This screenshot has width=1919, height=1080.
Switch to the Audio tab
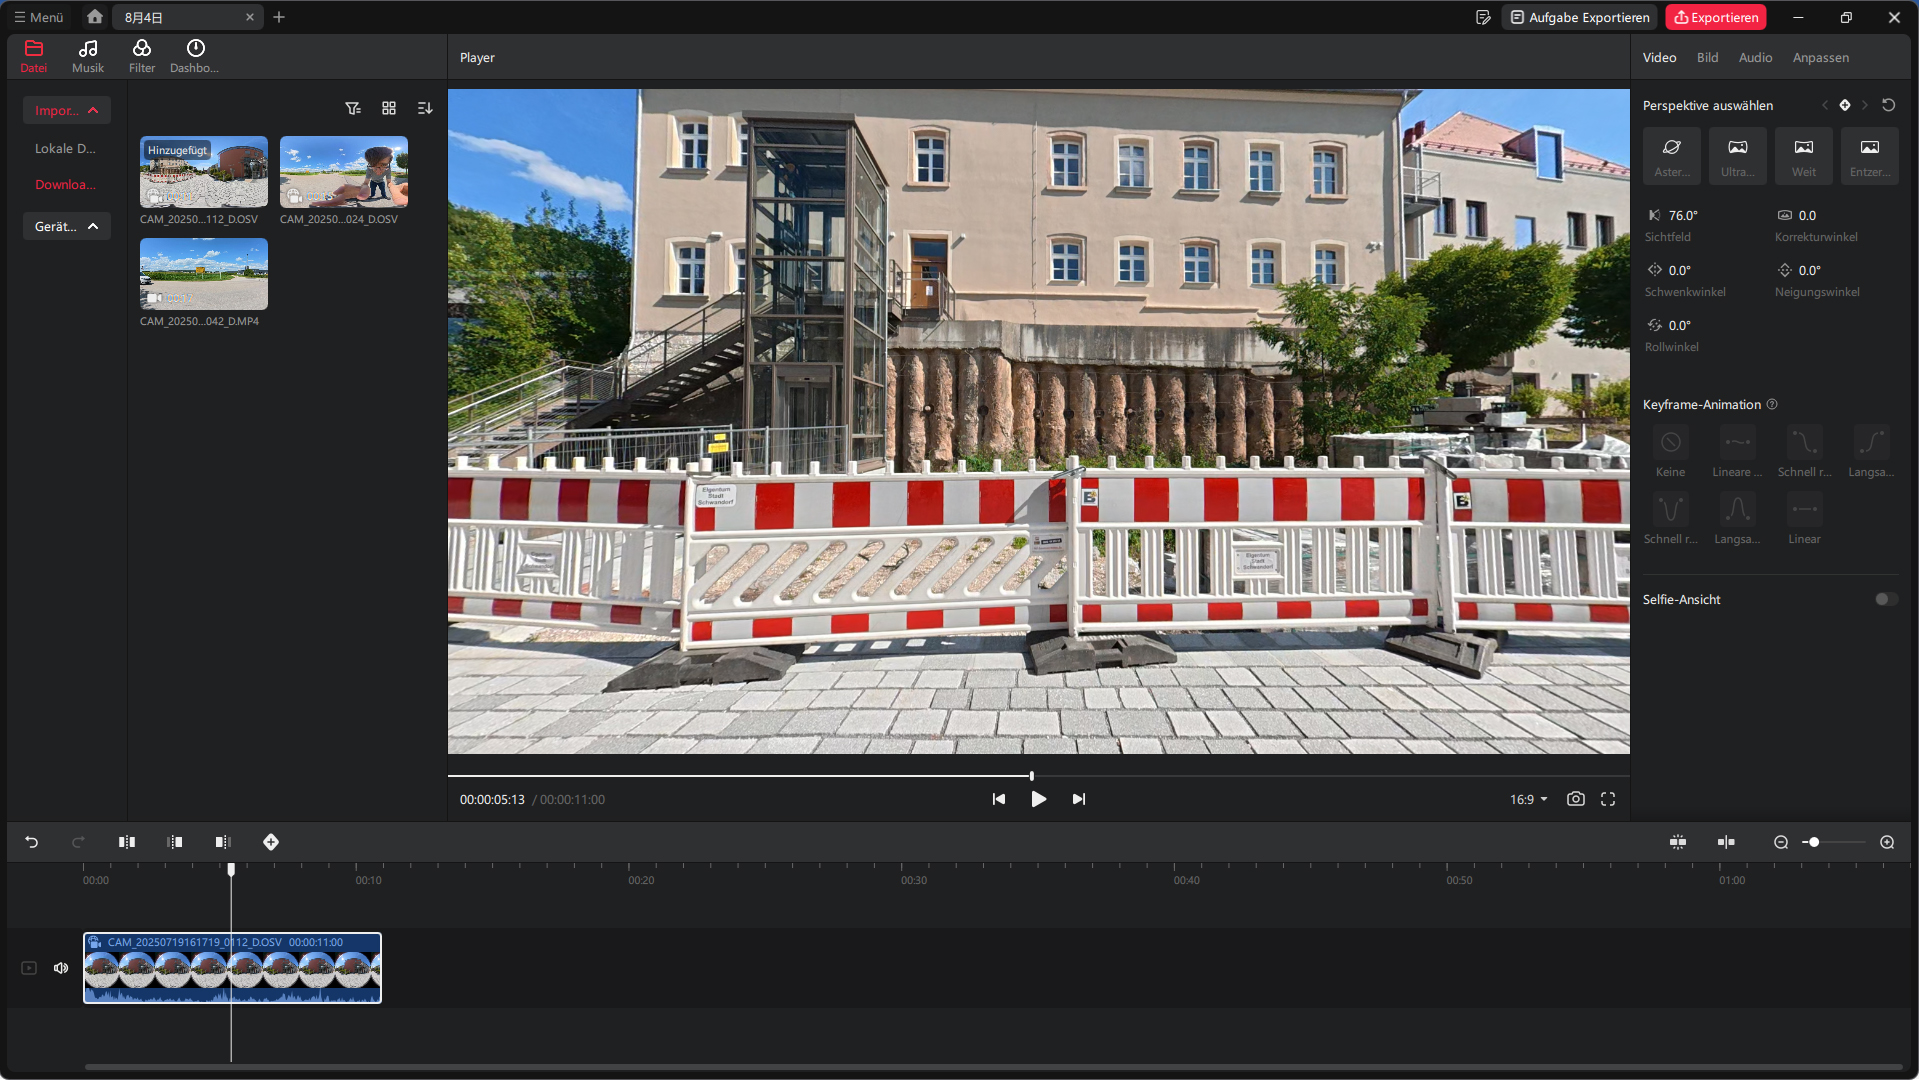click(1754, 58)
